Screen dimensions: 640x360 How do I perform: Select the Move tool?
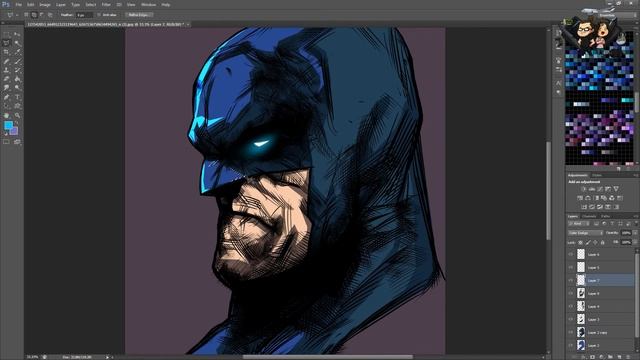17,34
